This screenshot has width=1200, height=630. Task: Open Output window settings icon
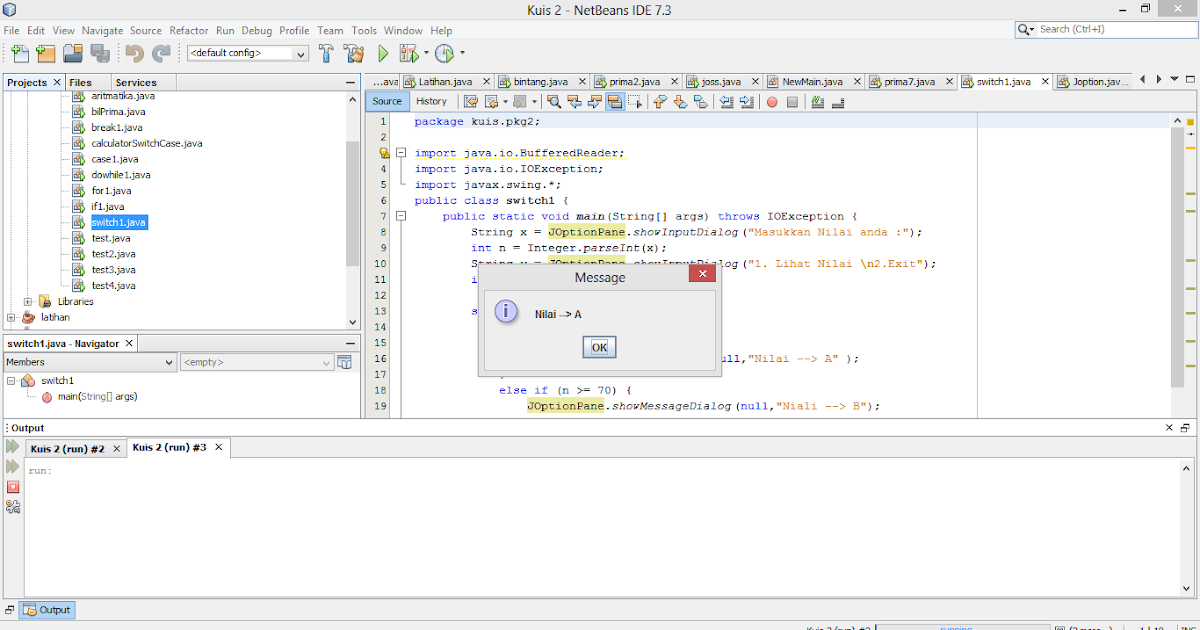[x=13, y=507]
